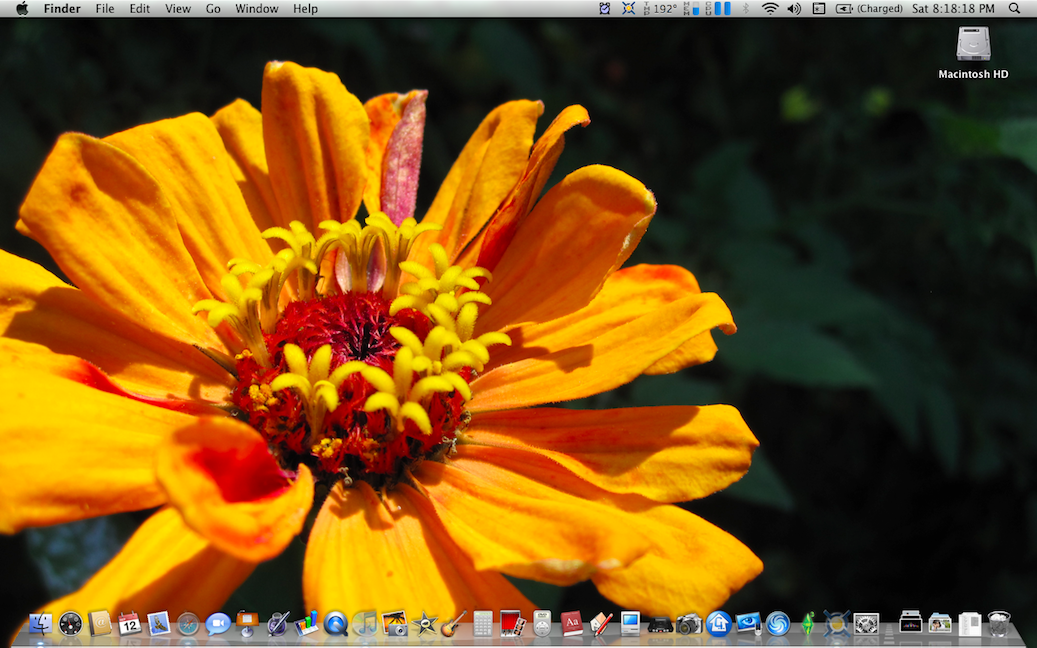Image resolution: width=1037 pixels, height=648 pixels.
Task: Open Documents stack in Dock
Action: click(970, 624)
